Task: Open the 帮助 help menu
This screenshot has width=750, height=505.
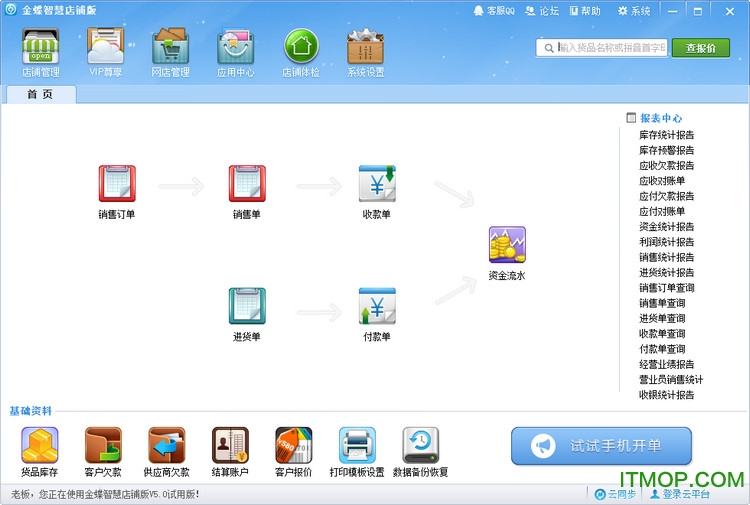Action: pos(585,11)
